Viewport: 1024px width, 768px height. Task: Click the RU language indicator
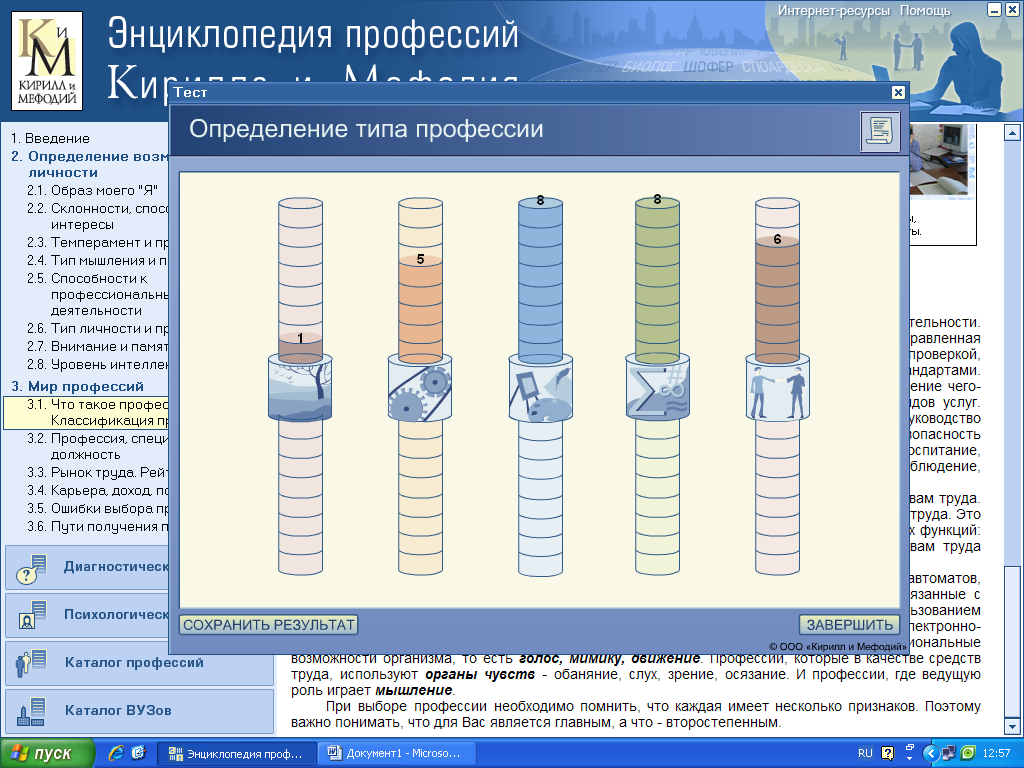[865, 753]
